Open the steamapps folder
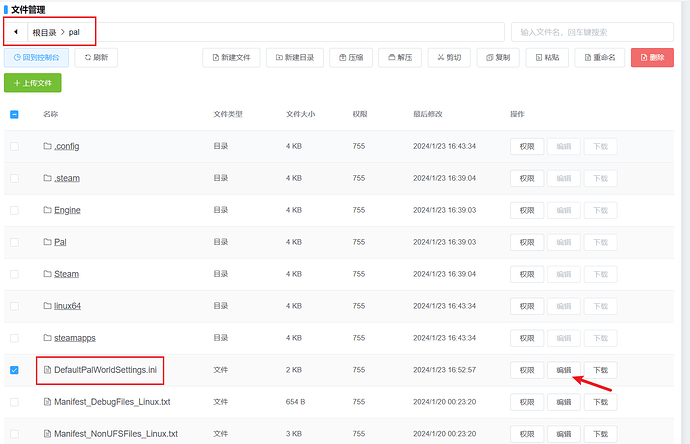 click(74, 338)
